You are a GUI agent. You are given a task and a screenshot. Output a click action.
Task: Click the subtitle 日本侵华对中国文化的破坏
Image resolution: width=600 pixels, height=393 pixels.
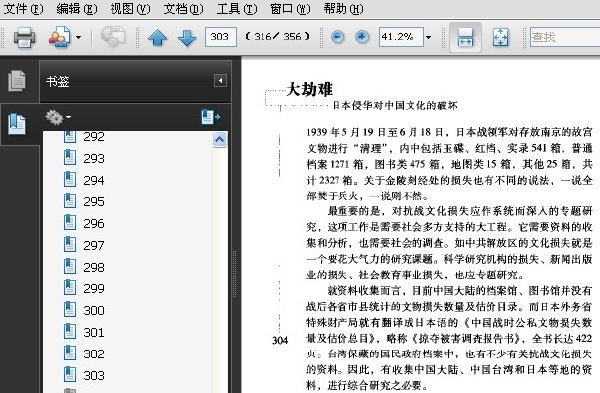(x=395, y=106)
